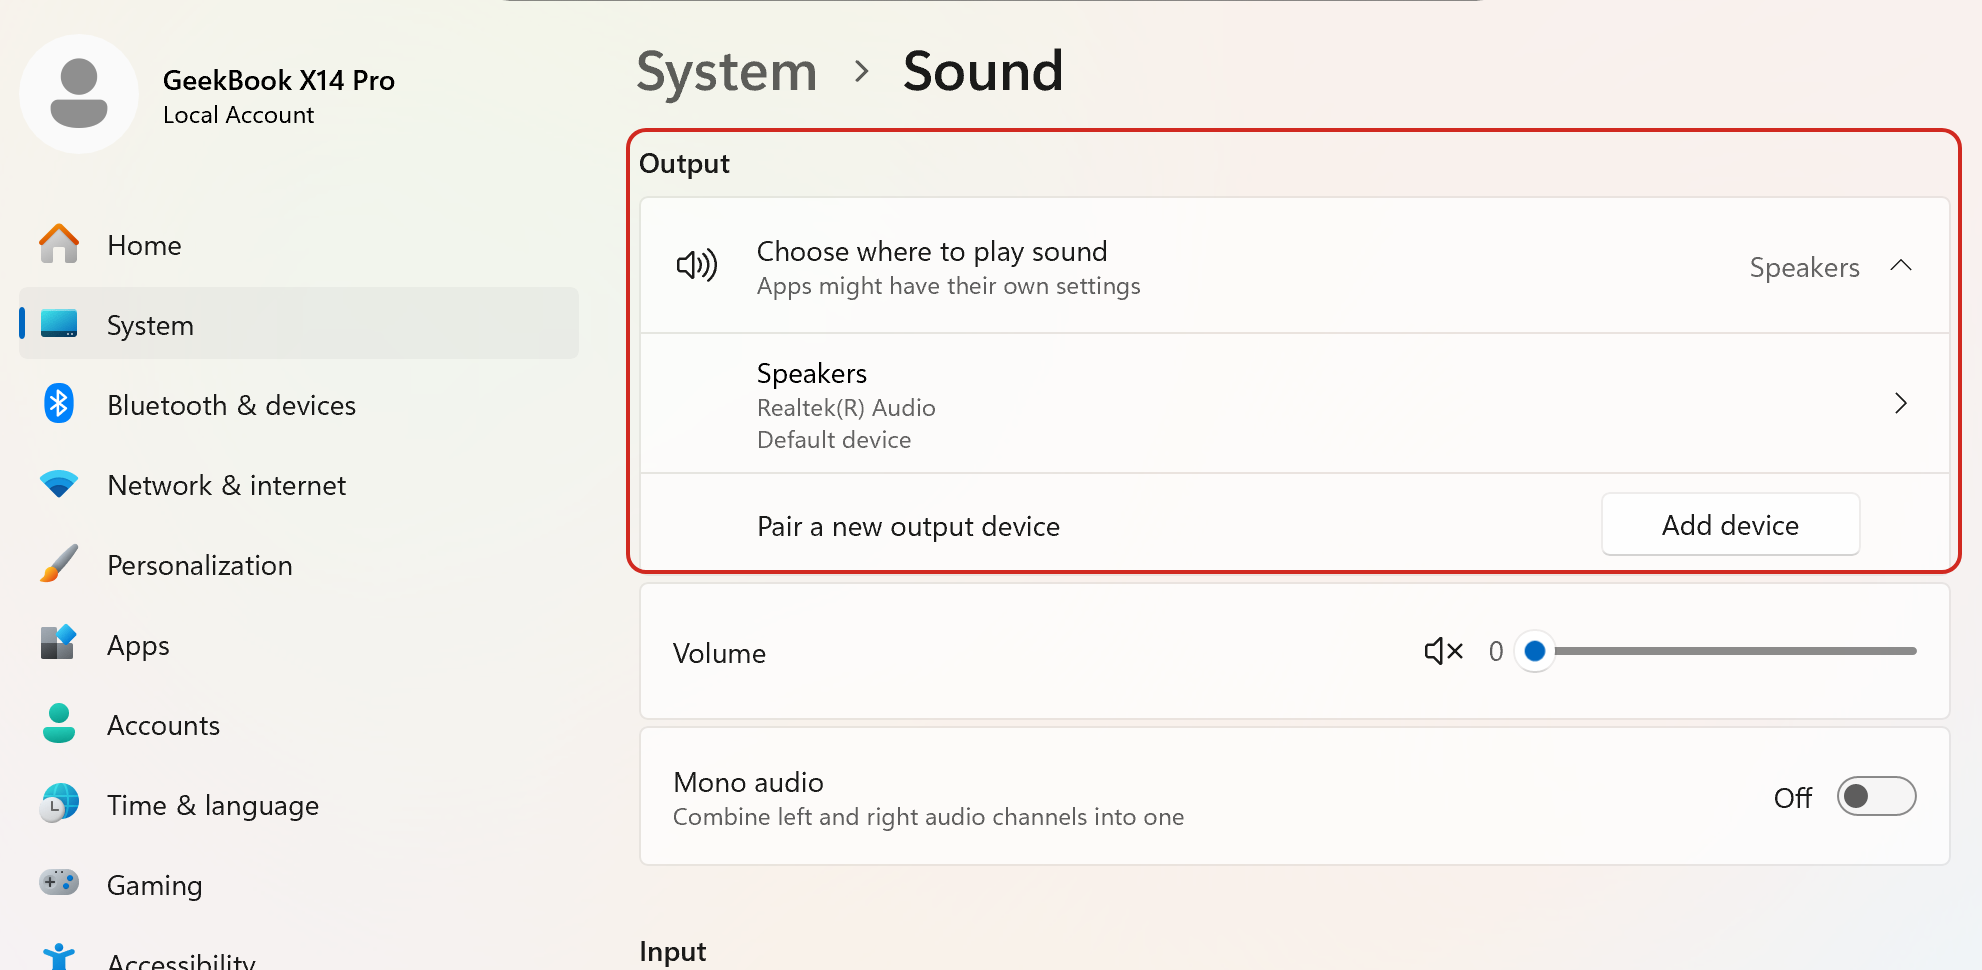
Task: Open the Accessibility settings section
Action: pos(180,960)
